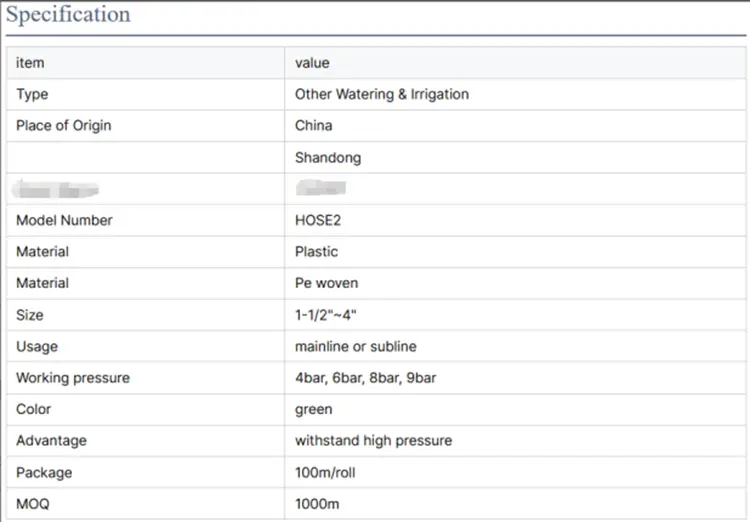Click the "MOQ" row label

coord(33,503)
